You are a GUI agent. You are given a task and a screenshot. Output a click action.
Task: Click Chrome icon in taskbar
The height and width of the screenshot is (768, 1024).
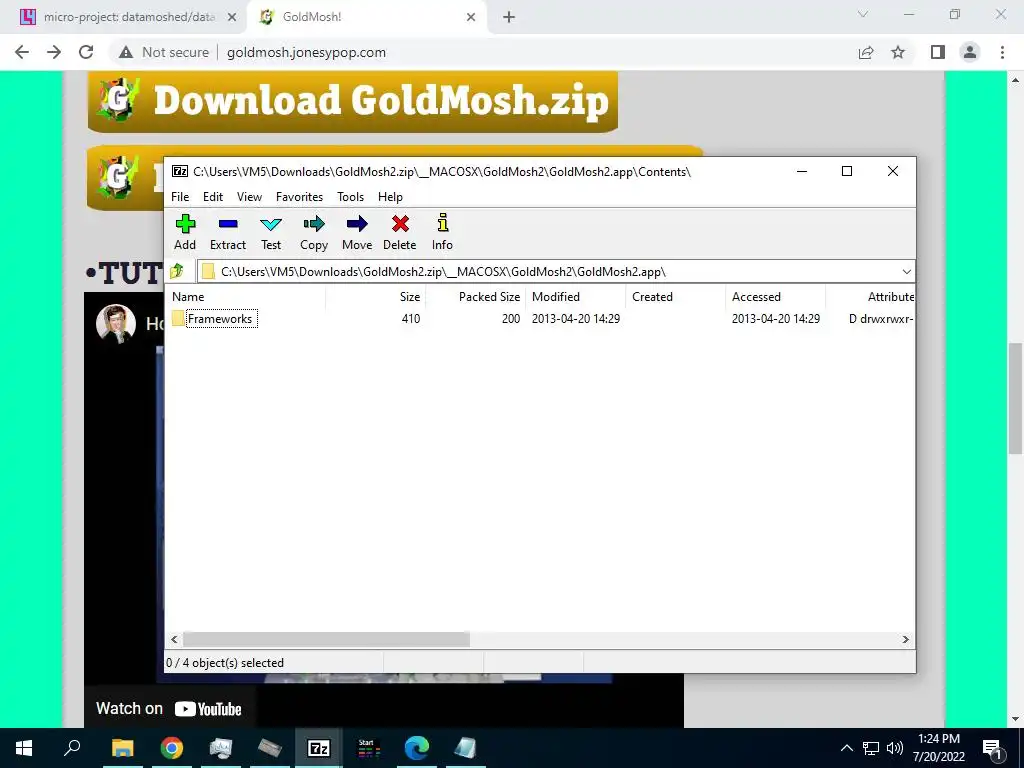pyautogui.click(x=171, y=748)
